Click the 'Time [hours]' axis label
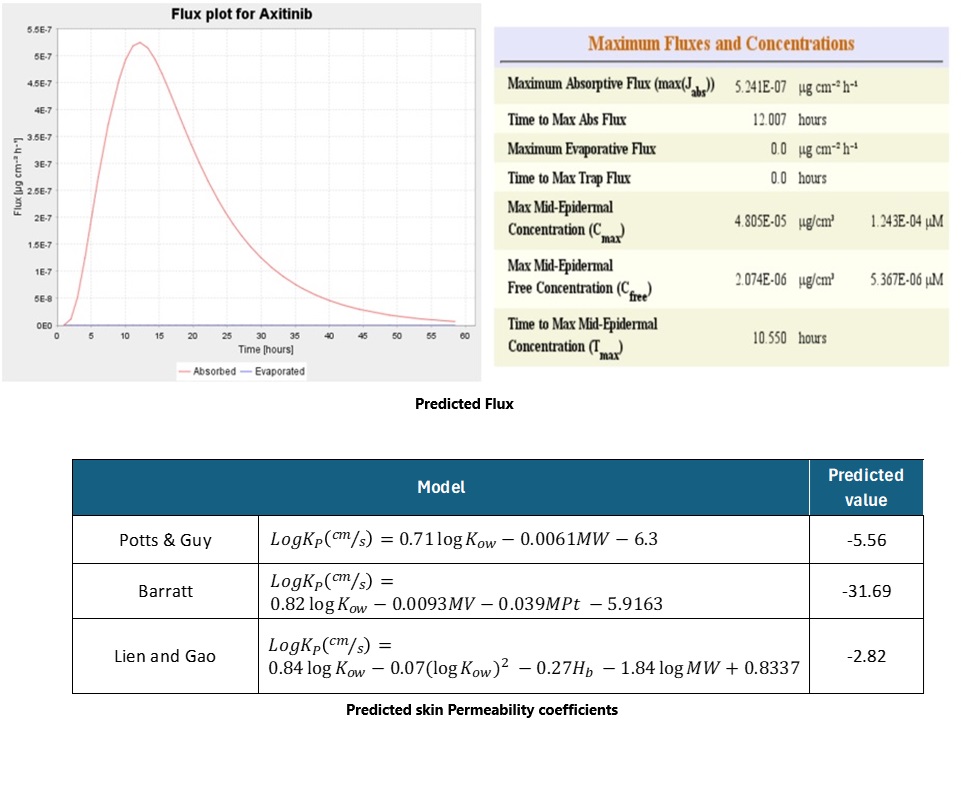 [x=266, y=349]
